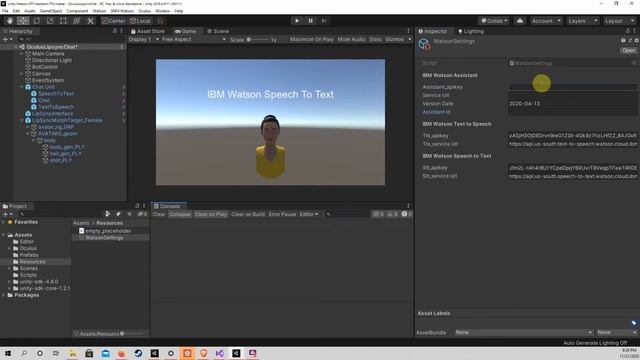The image size is (640, 360).
Task: Click the asset label tag icon
Action: pyautogui.click(x=633, y=323)
